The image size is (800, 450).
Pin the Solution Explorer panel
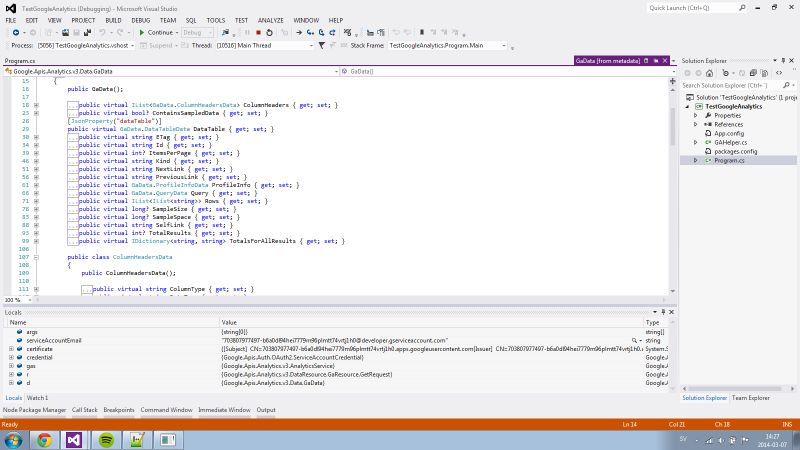coord(783,61)
